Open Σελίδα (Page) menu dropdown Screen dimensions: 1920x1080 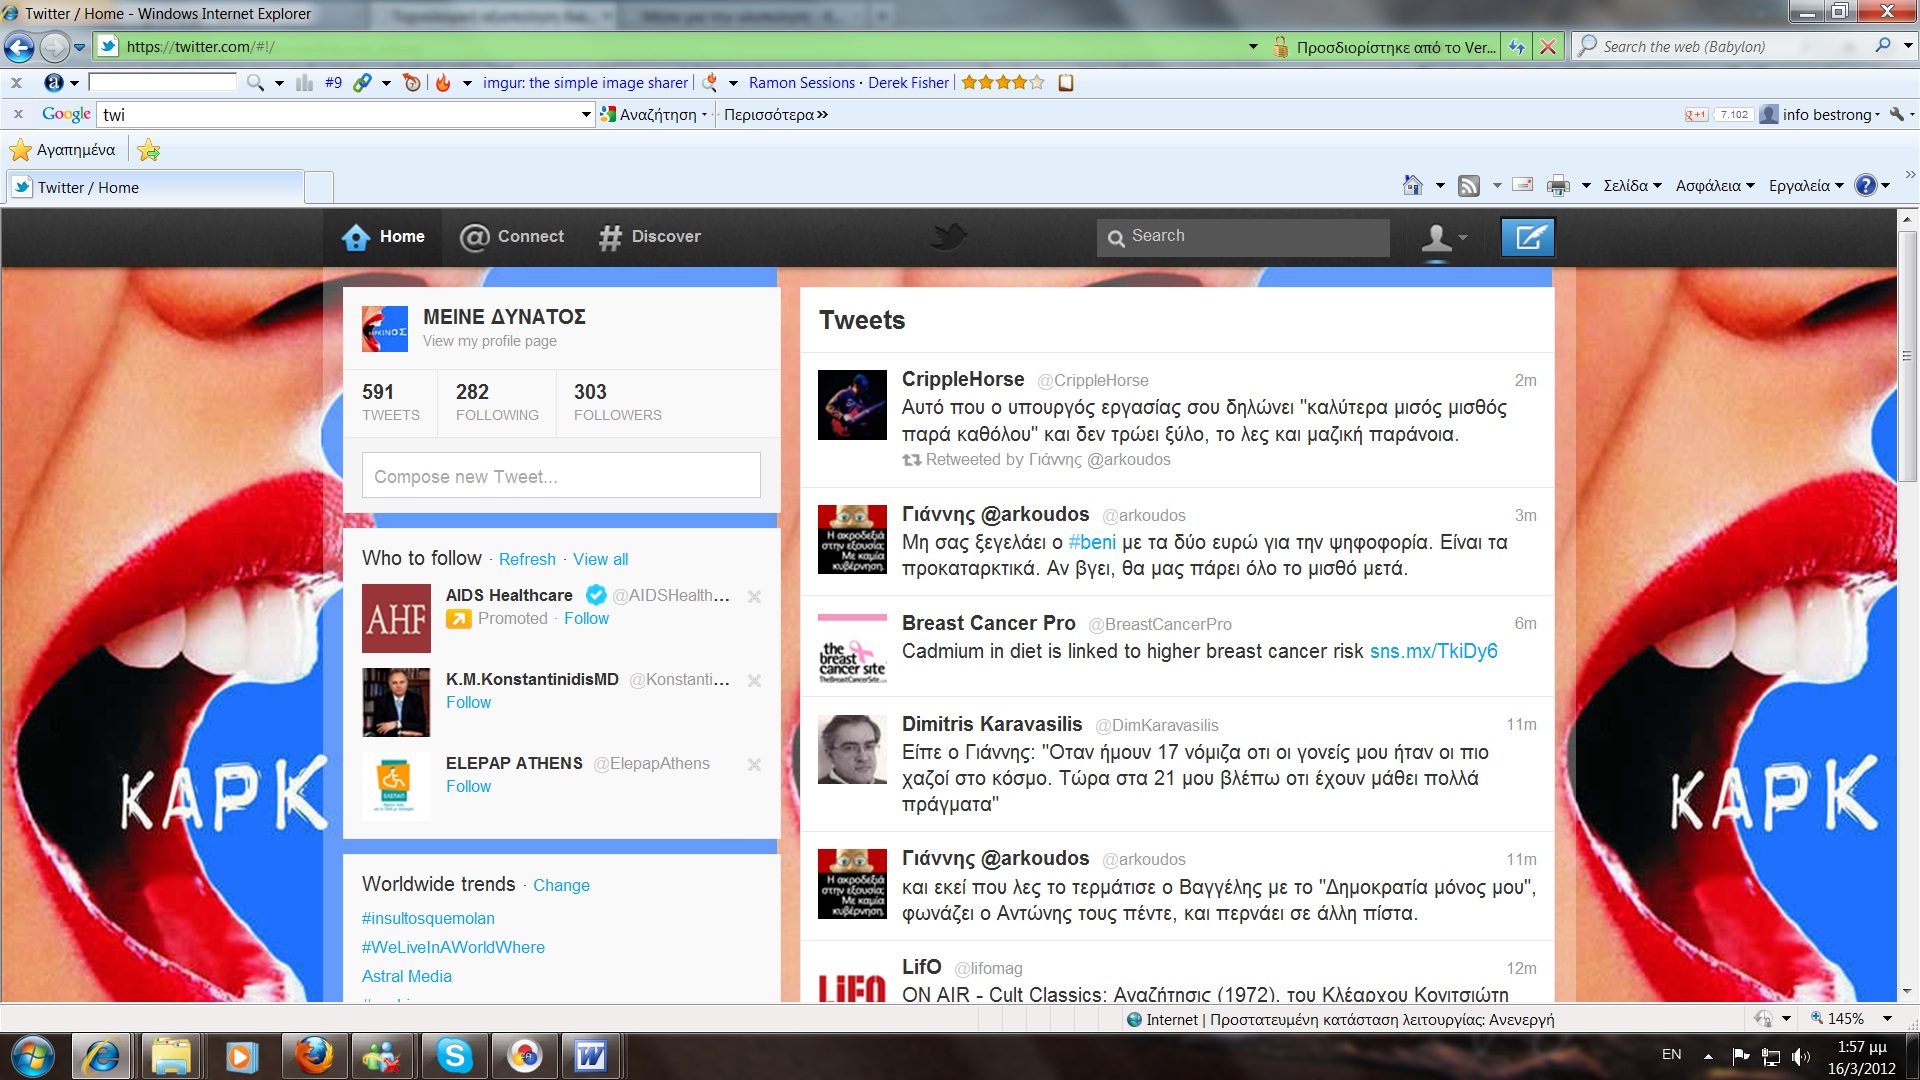pyautogui.click(x=1632, y=185)
